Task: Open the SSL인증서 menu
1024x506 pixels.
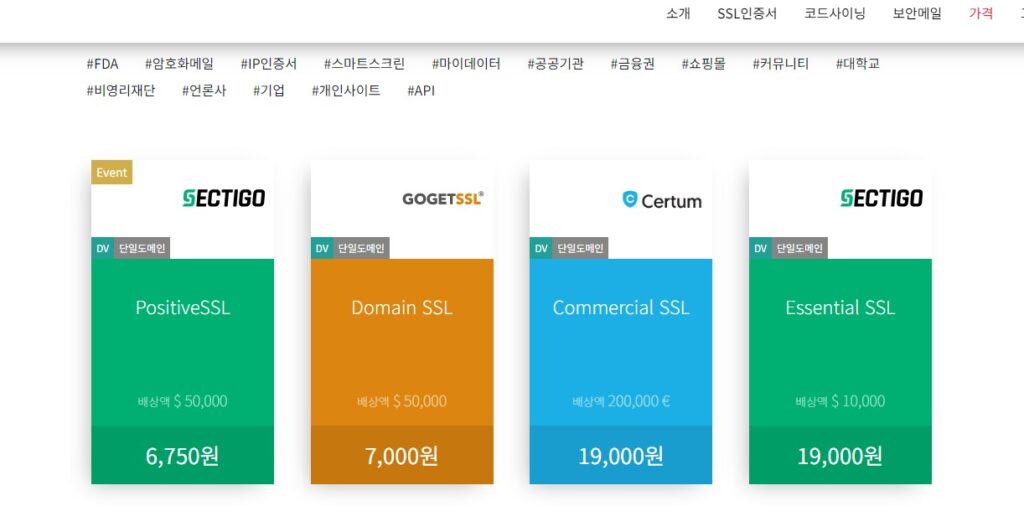Action: 747,14
